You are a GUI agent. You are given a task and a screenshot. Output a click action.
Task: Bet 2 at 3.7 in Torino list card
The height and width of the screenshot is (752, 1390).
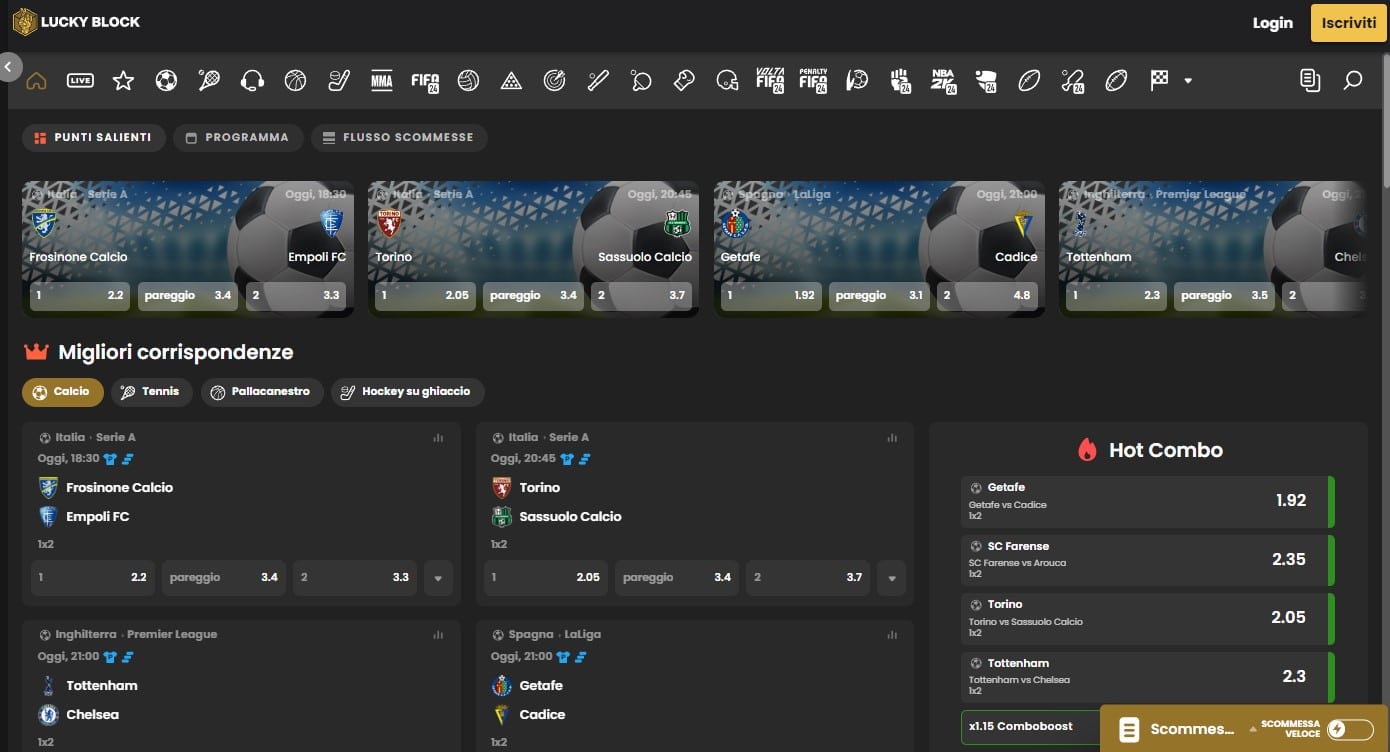tap(808, 578)
